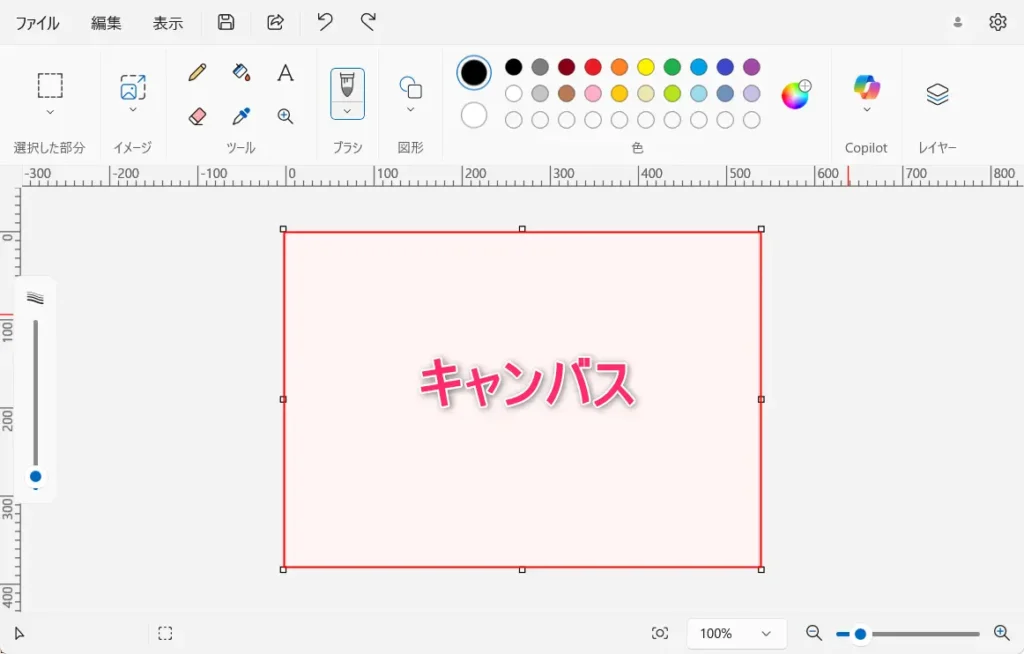Pick the light gray swatch
The image size is (1024, 654).
pyautogui.click(x=540, y=93)
